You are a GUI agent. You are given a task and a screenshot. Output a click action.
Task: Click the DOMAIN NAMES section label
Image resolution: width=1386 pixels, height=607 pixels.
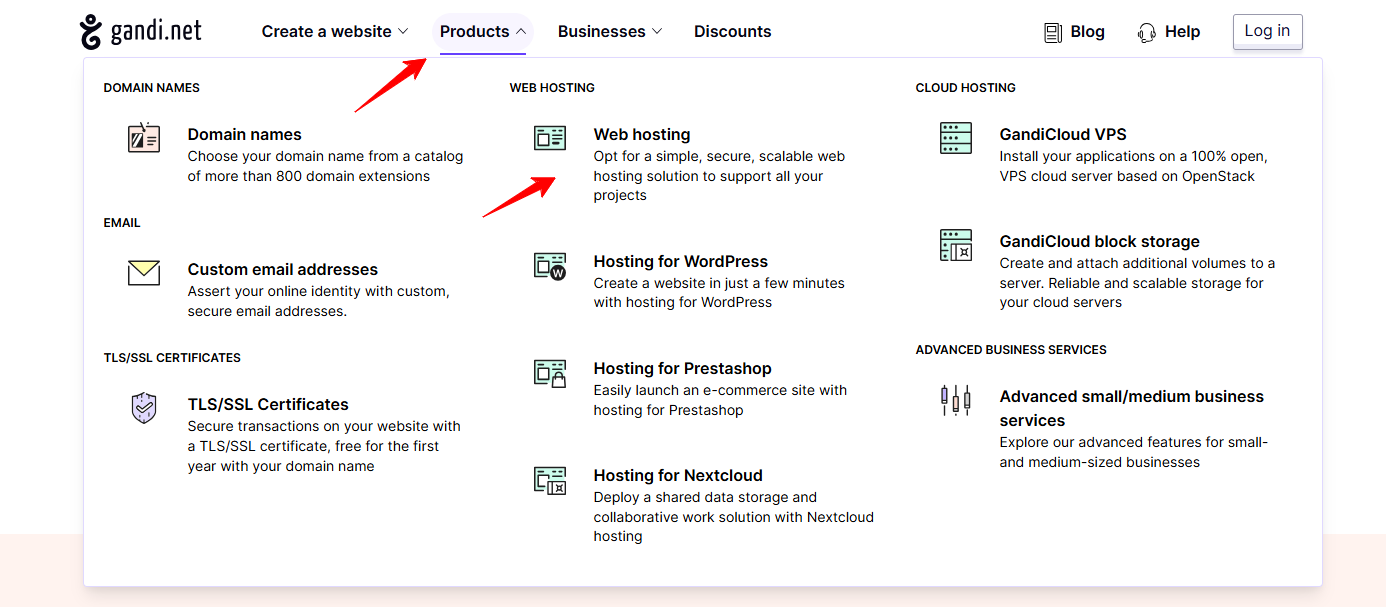click(x=152, y=88)
